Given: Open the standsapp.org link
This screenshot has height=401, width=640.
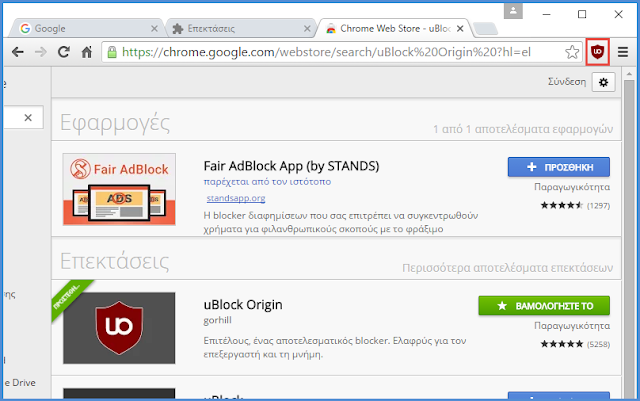Looking at the screenshot, I should point(236,198).
